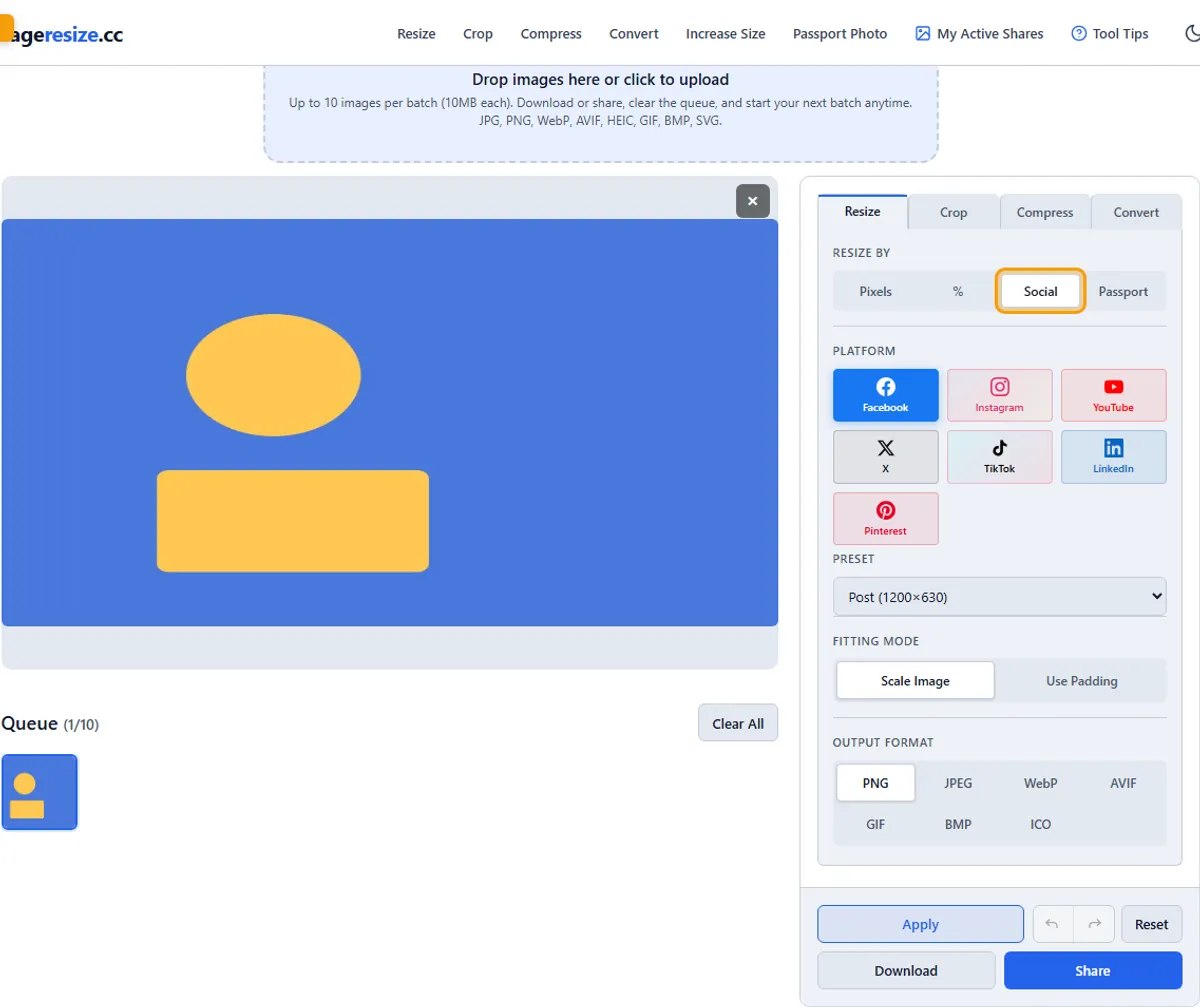Select the queued image thumbnail
This screenshot has width=1200, height=1007.
(x=39, y=792)
